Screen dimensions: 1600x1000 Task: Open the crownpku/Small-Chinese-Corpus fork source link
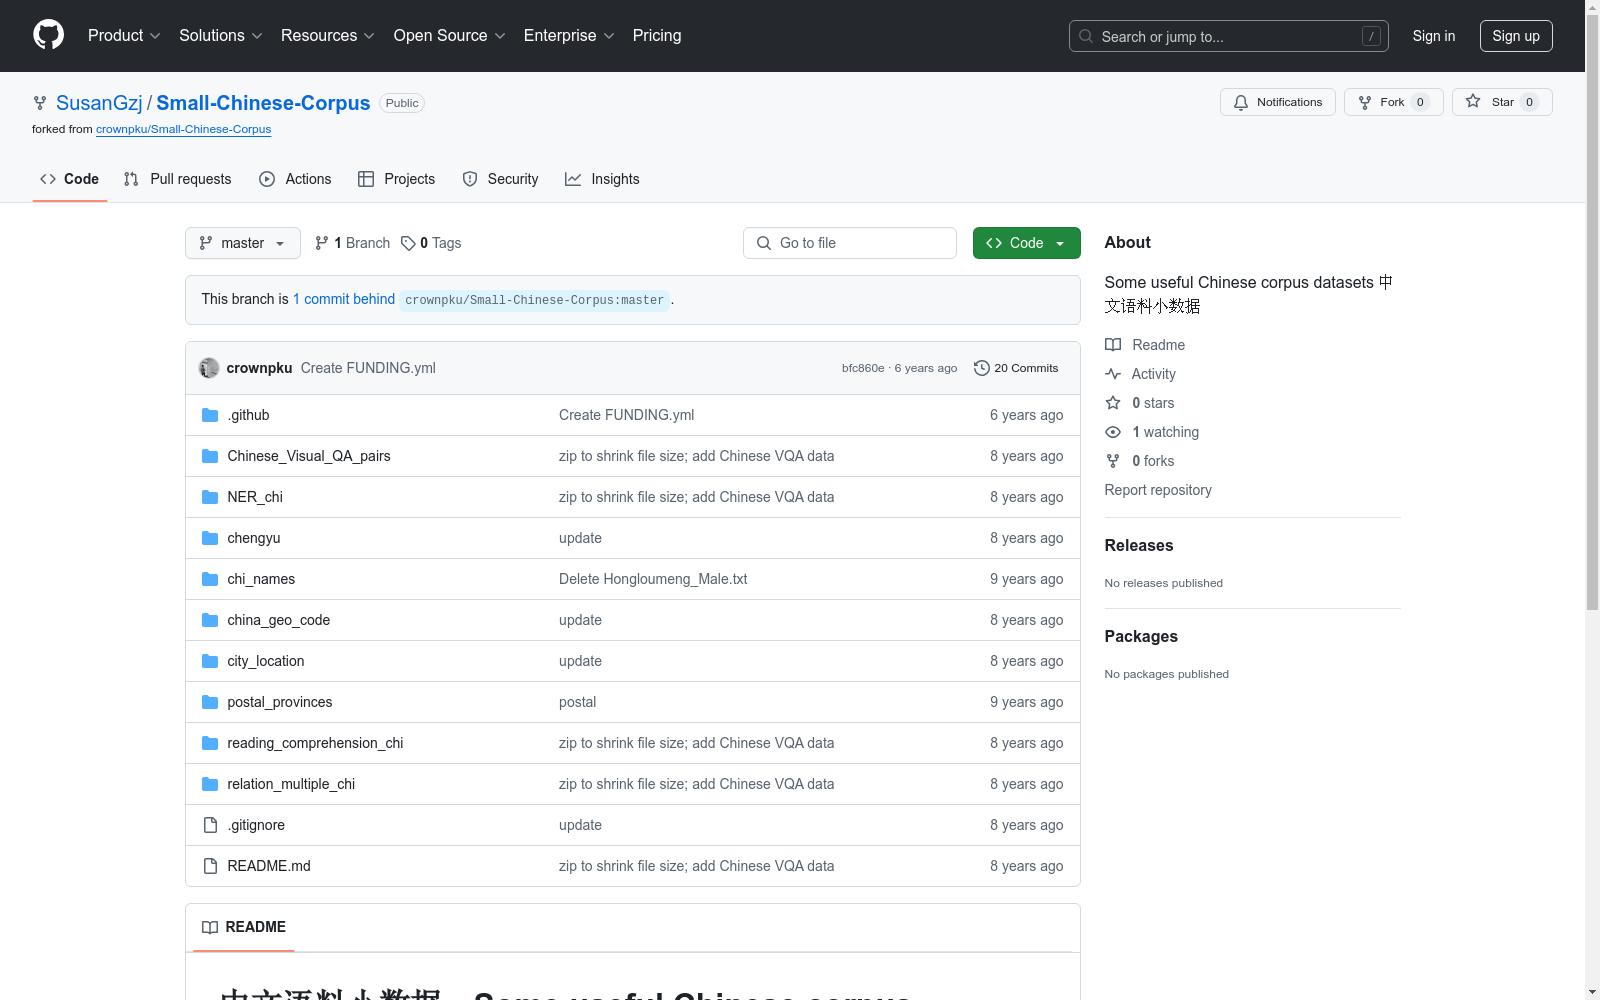click(184, 129)
